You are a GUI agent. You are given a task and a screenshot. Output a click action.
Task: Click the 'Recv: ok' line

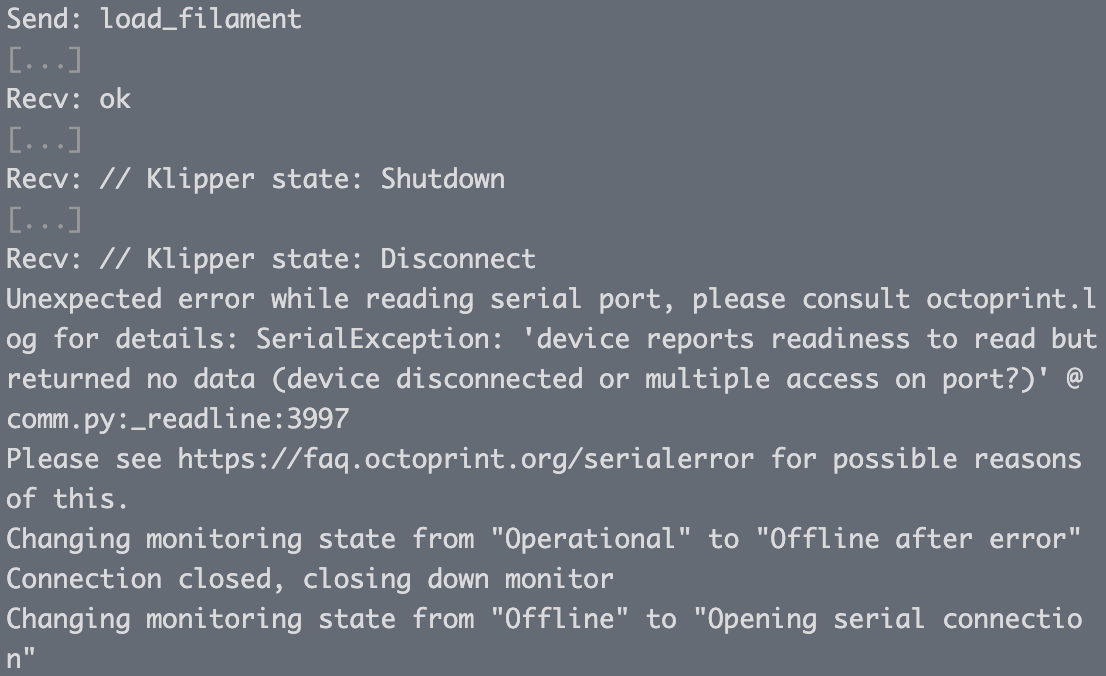pyautogui.click(x=68, y=99)
